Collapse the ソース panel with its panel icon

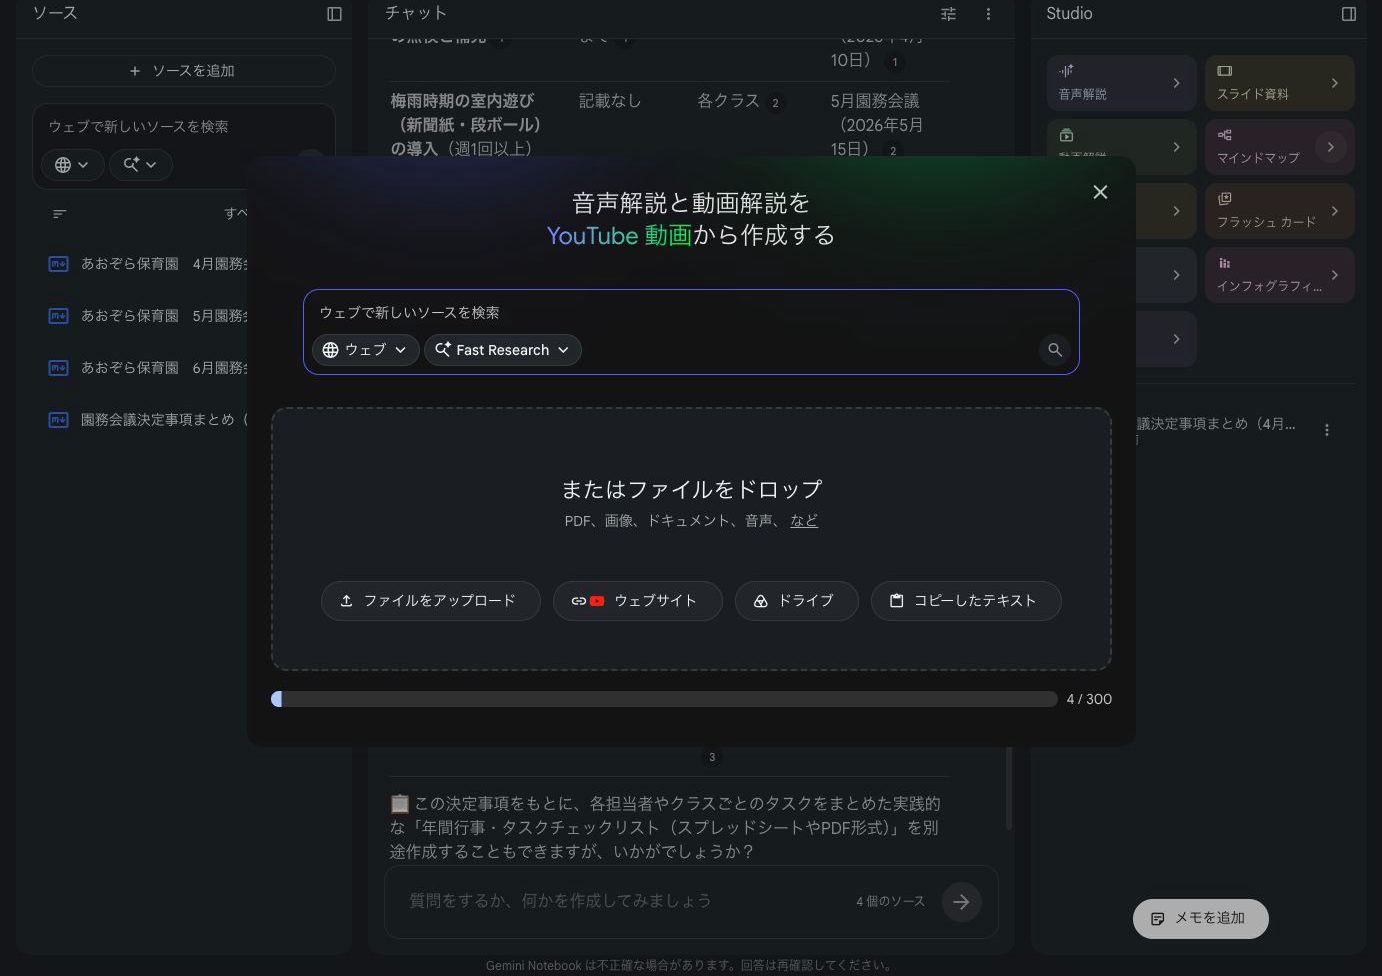point(334,14)
